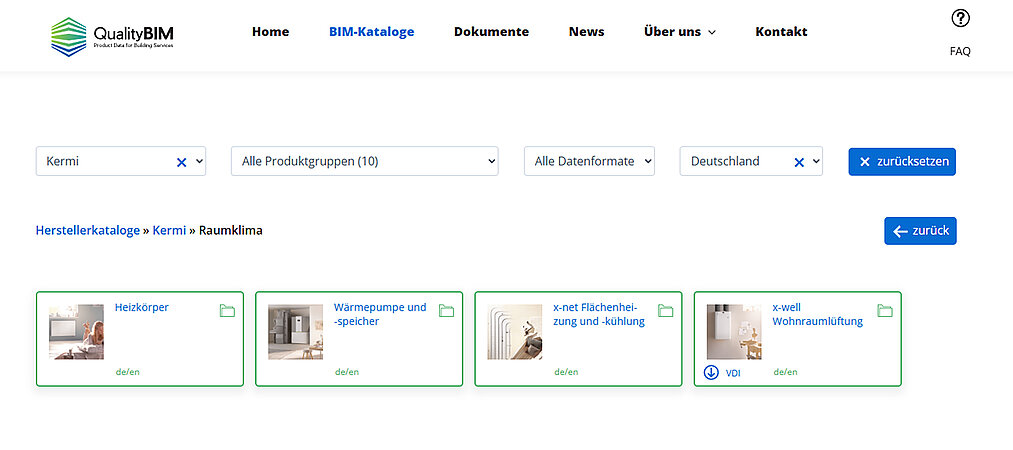Open the Dokumente menu item
The height and width of the screenshot is (450, 1013).
coord(491,32)
